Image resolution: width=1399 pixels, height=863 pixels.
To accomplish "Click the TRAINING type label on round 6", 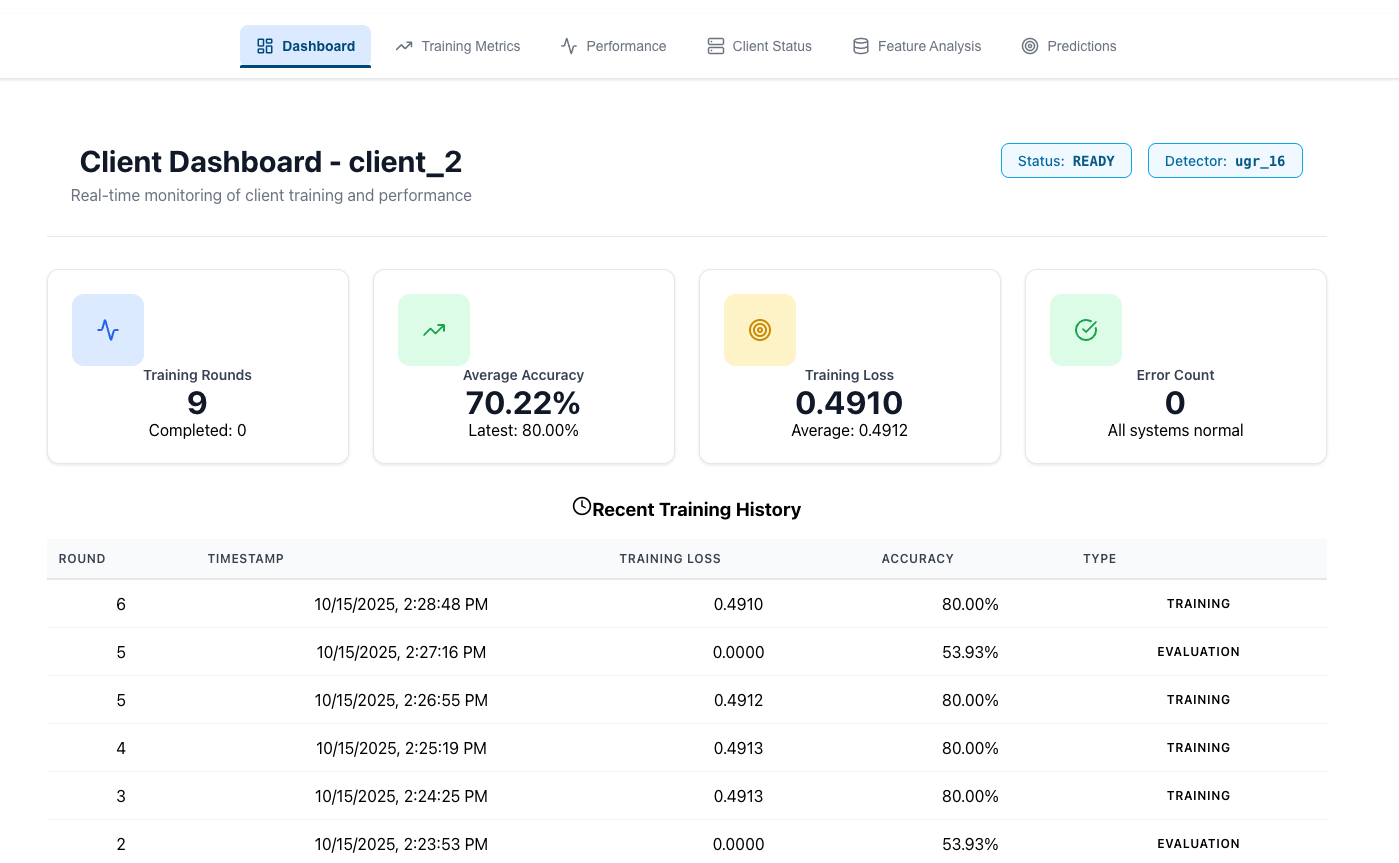I will pos(1198,604).
